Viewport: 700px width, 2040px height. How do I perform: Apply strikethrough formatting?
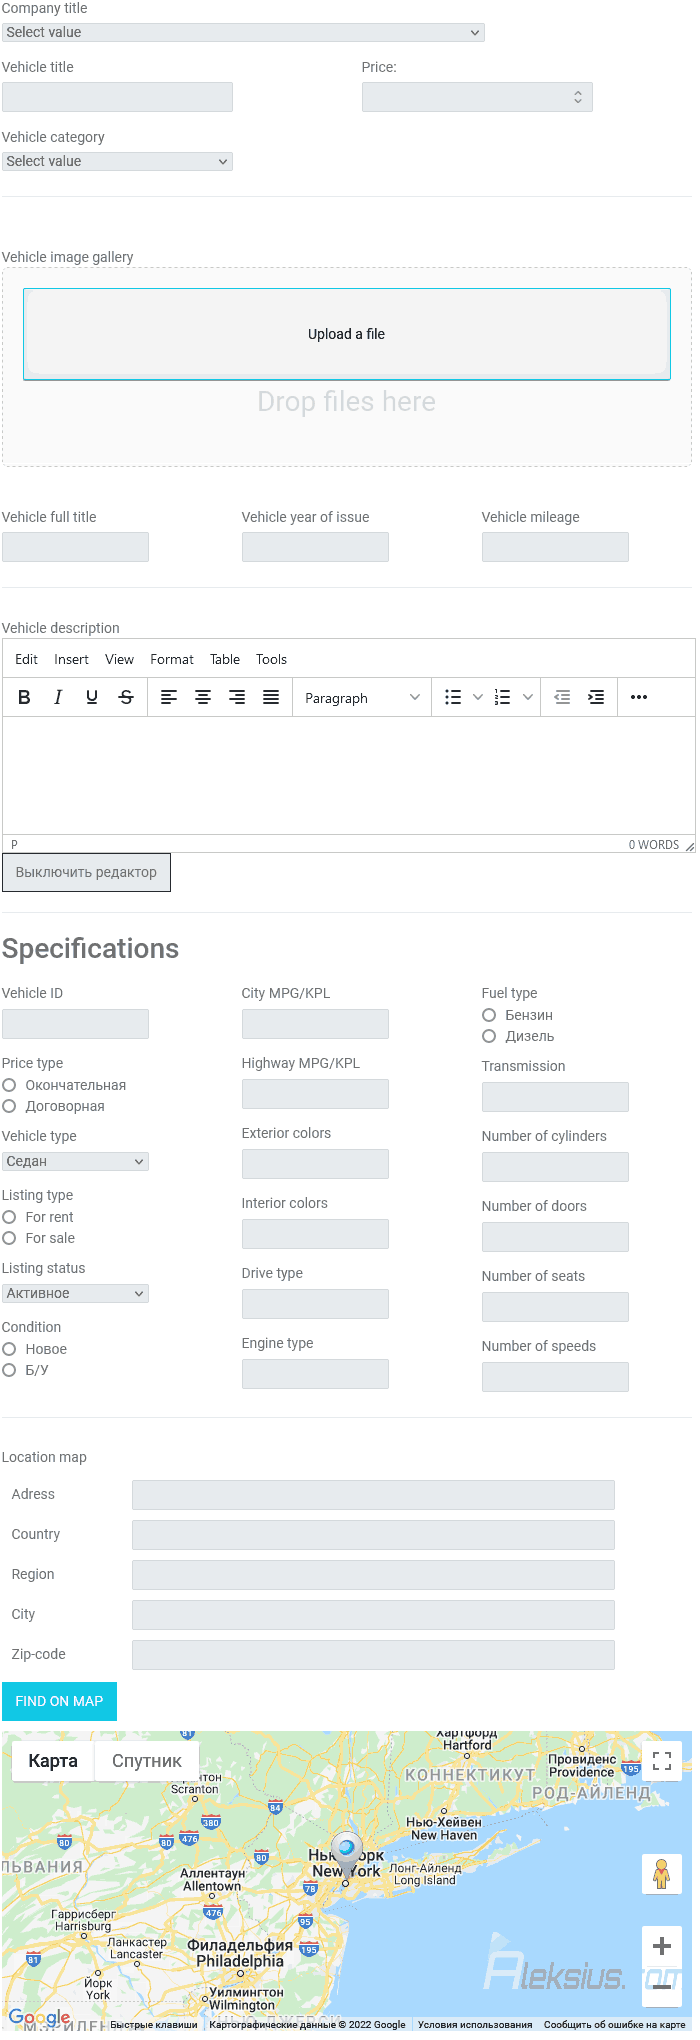[126, 697]
